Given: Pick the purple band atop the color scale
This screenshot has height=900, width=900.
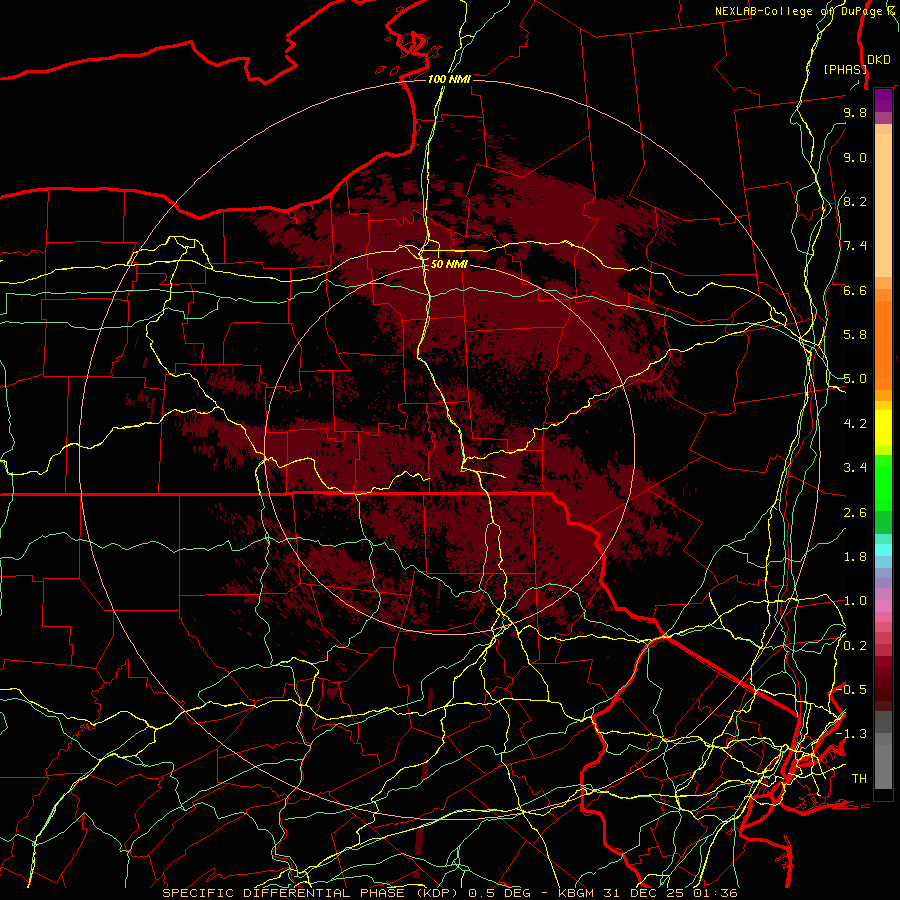Looking at the screenshot, I should (x=883, y=100).
